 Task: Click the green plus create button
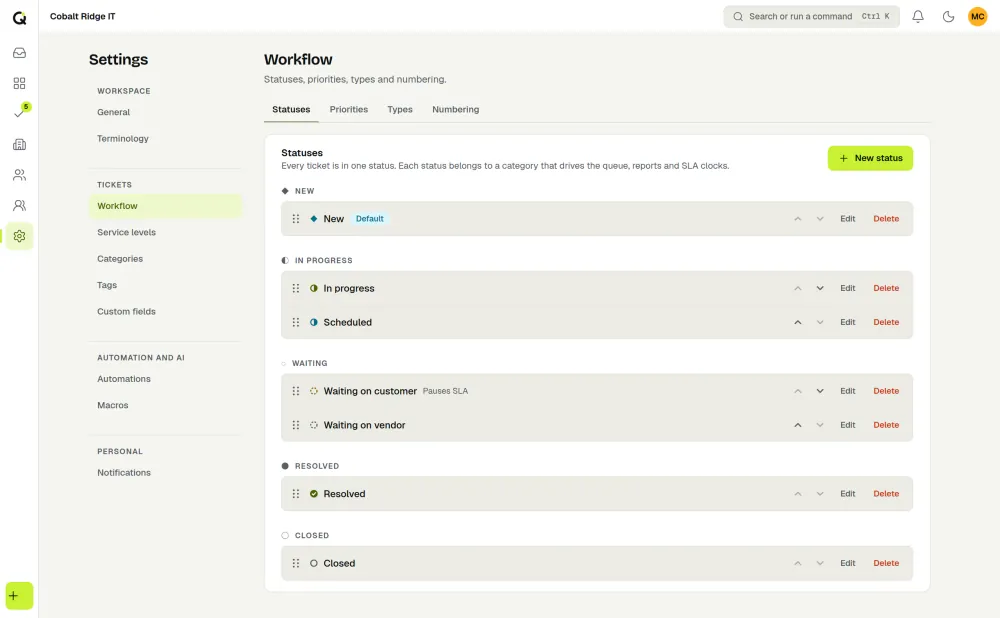pos(19,596)
